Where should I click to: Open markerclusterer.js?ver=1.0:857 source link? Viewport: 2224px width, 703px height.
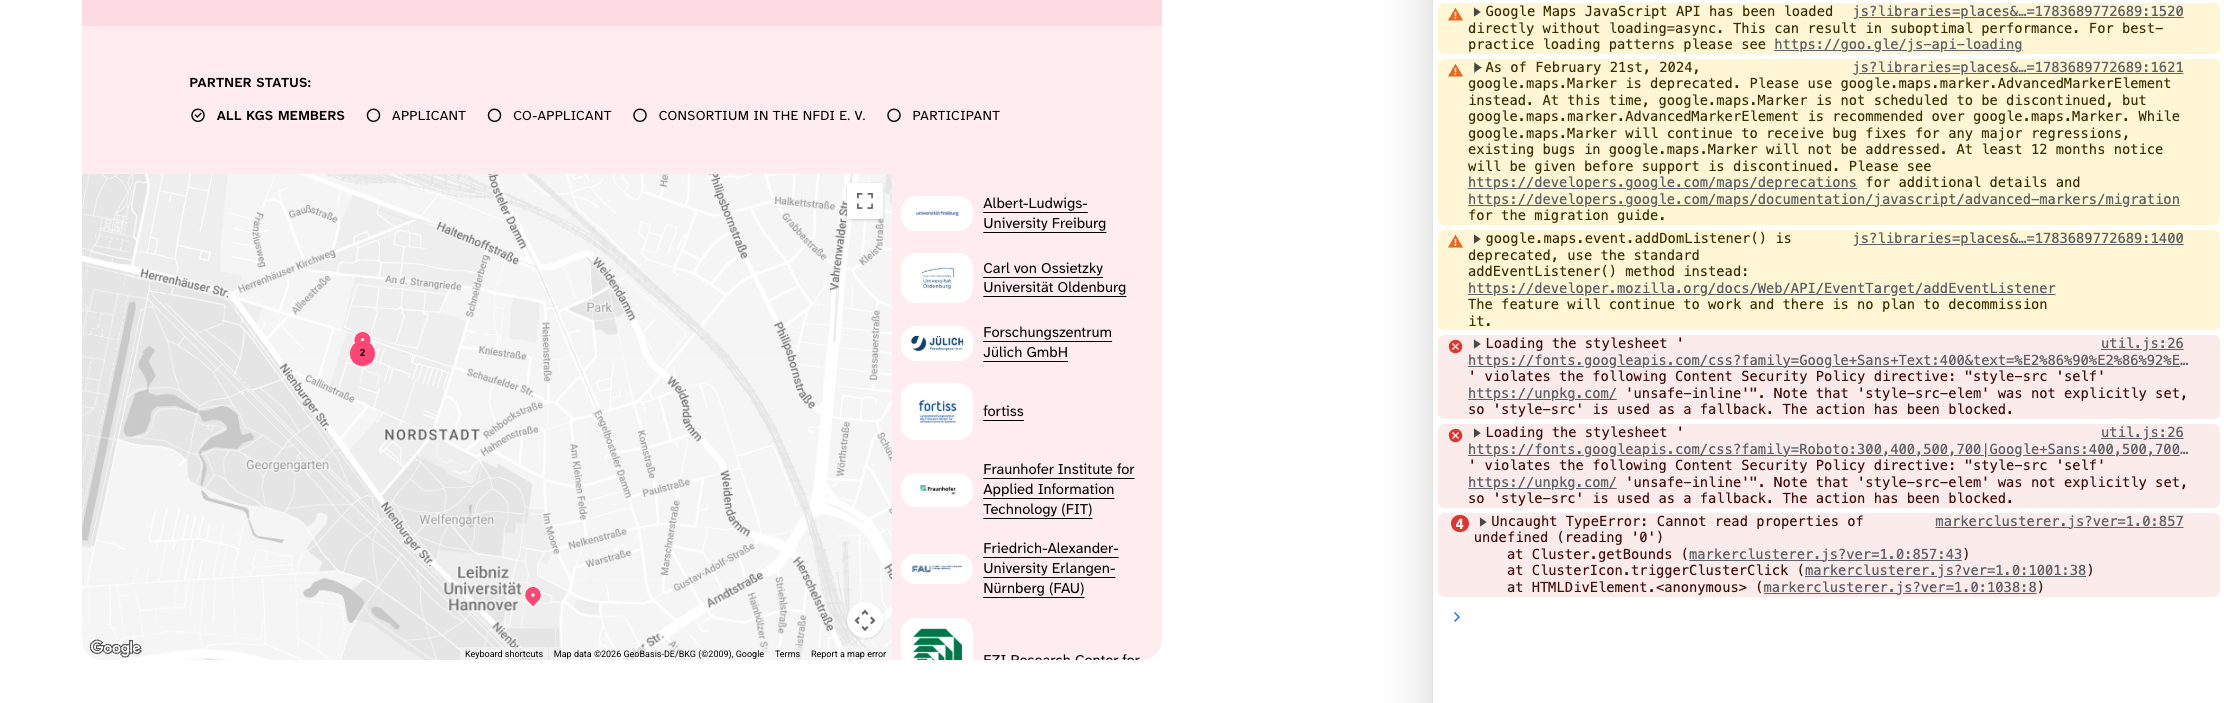click(x=2059, y=522)
